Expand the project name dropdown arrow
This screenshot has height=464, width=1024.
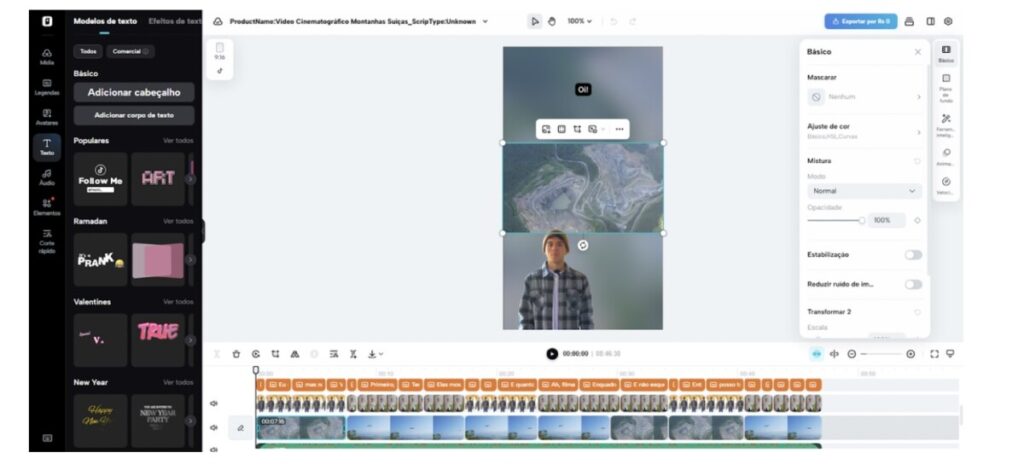(x=485, y=22)
